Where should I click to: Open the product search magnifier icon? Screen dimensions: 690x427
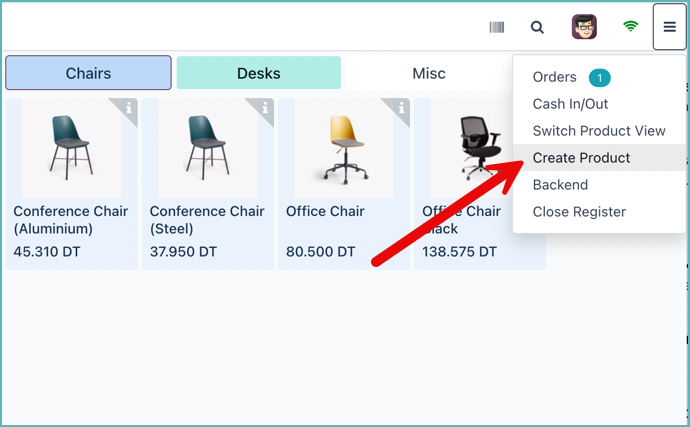click(538, 27)
